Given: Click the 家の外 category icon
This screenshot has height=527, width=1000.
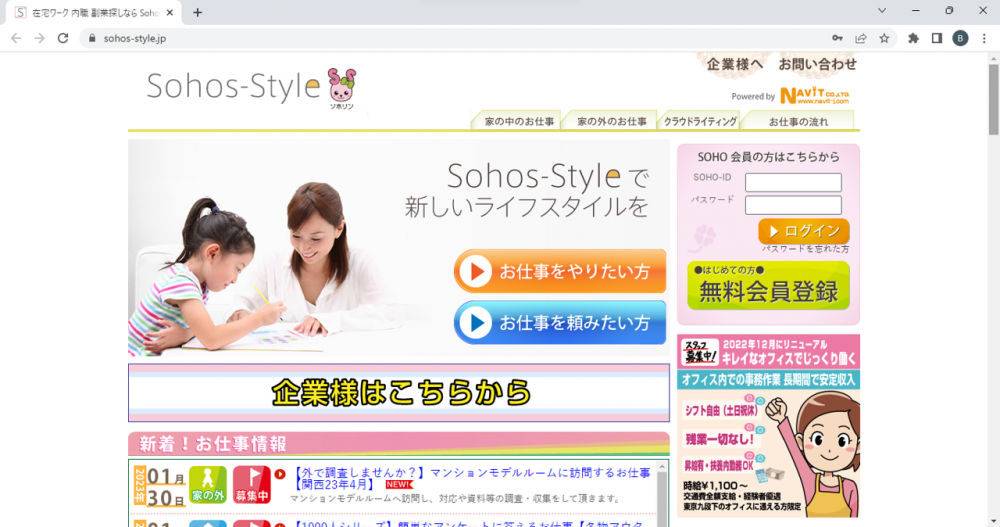Looking at the screenshot, I should (207, 485).
